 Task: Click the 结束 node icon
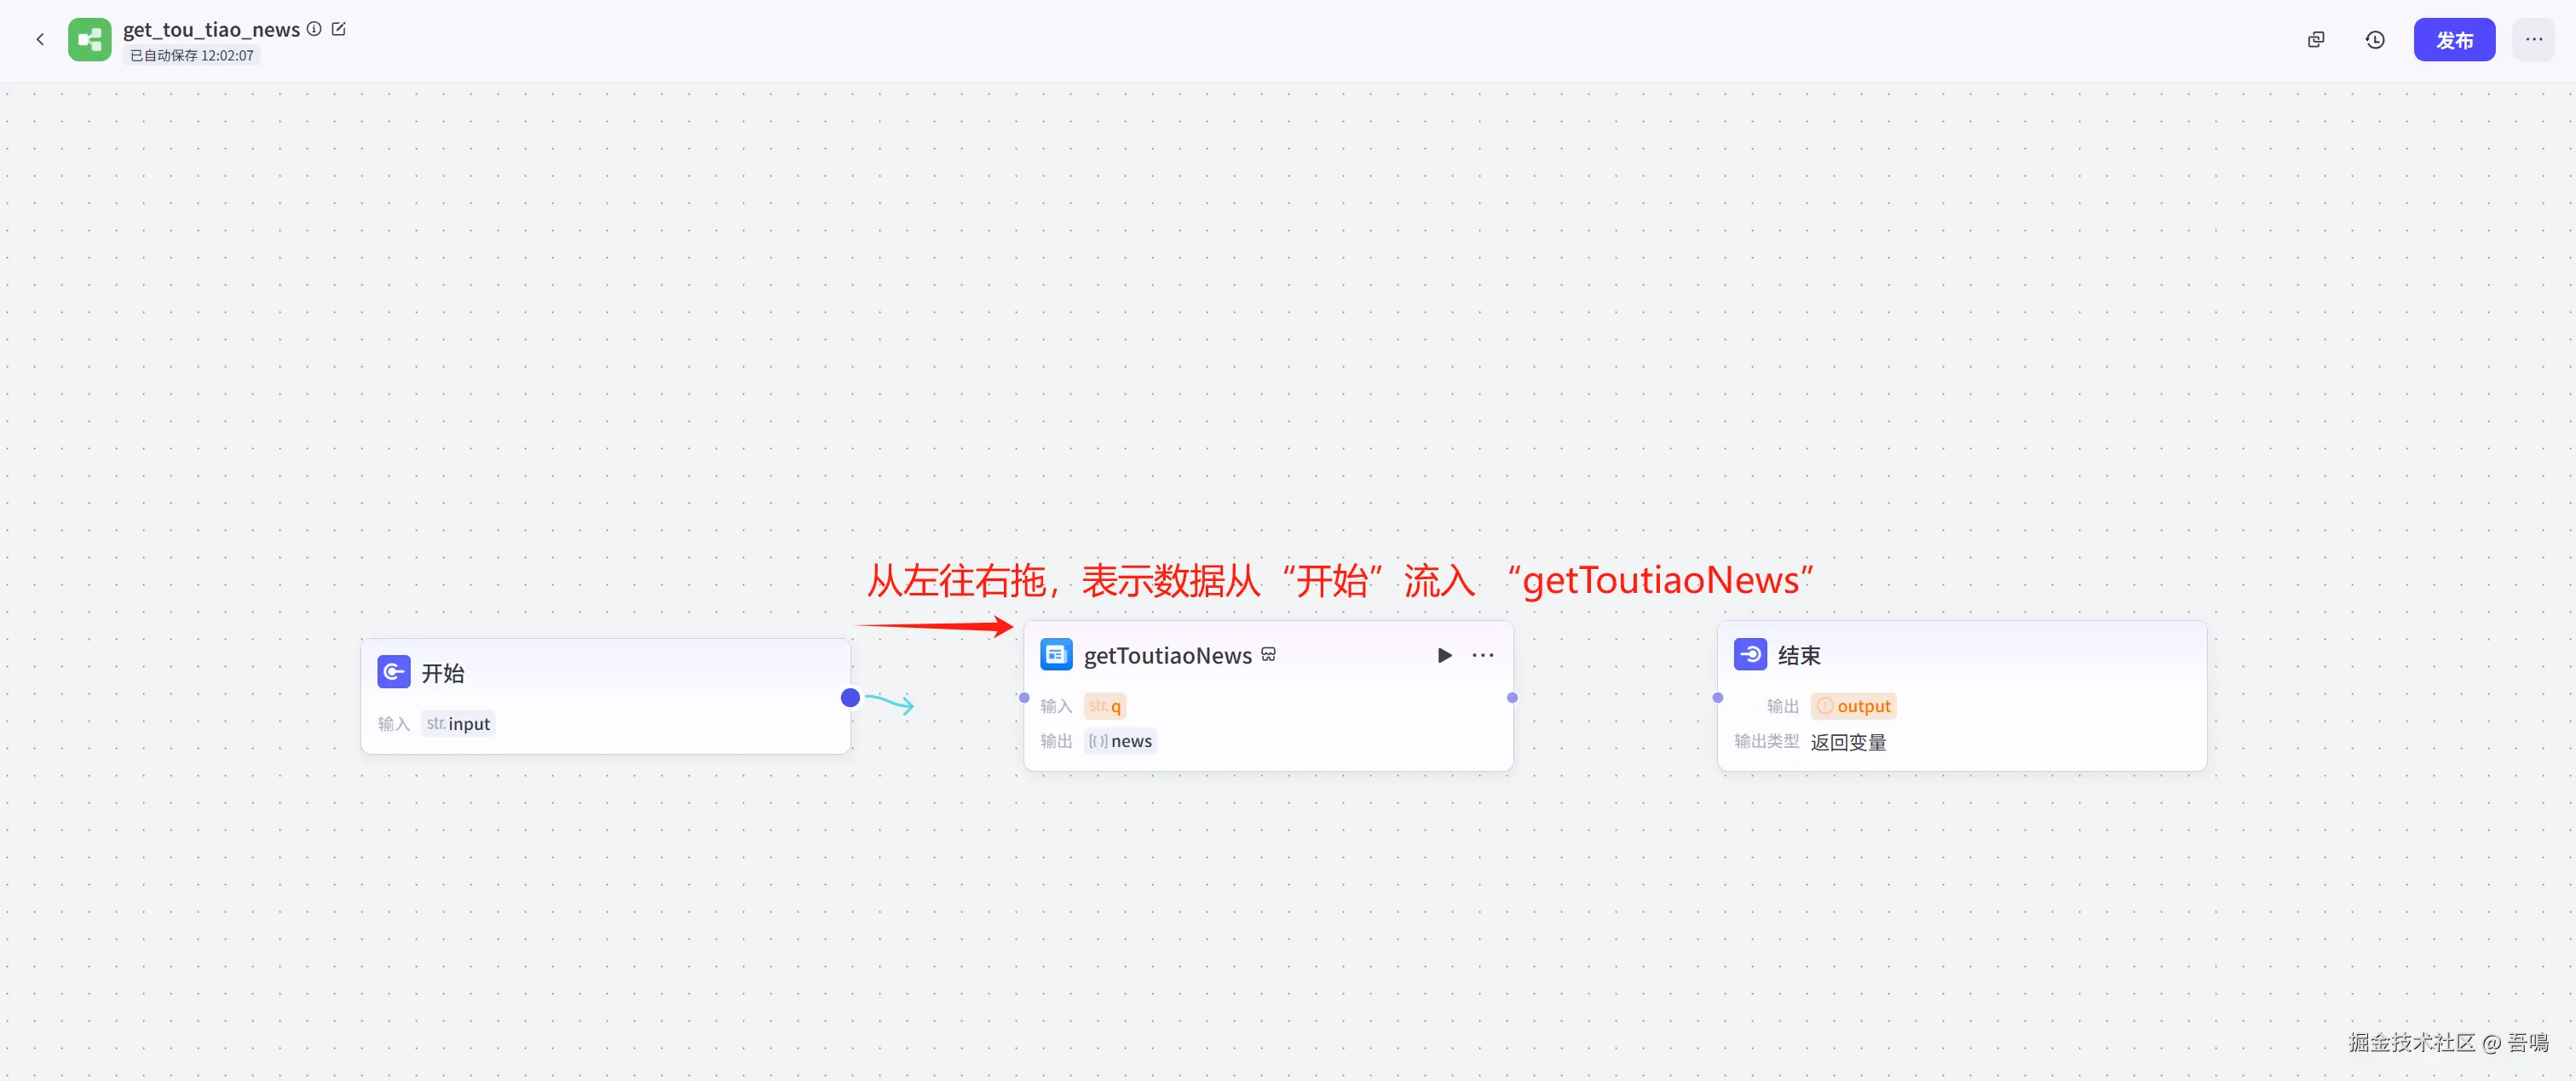coord(1750,654)
